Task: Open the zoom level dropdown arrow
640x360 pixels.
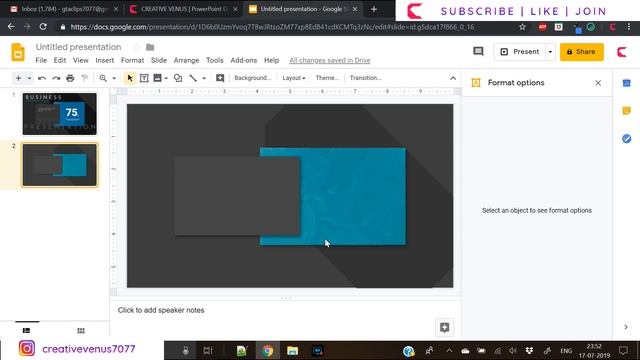Action: (114, 78)
